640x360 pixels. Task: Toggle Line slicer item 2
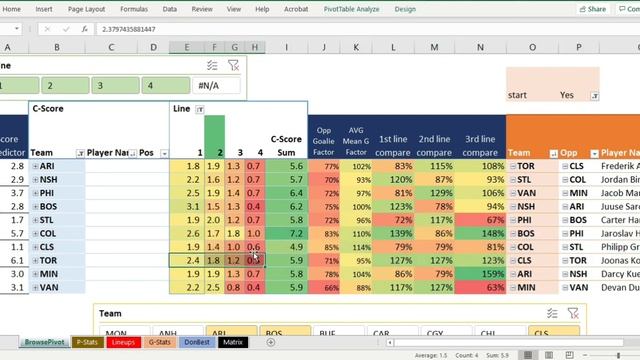[65, 86]
